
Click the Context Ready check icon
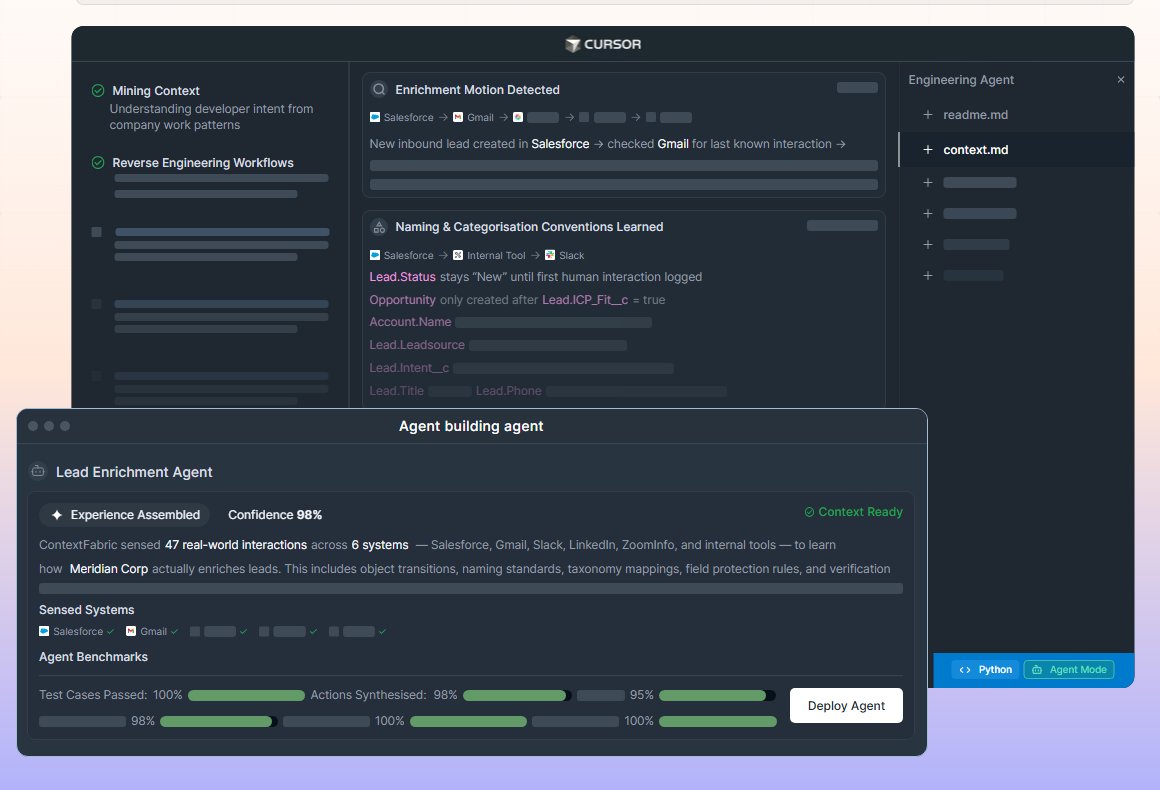[809, 512]
